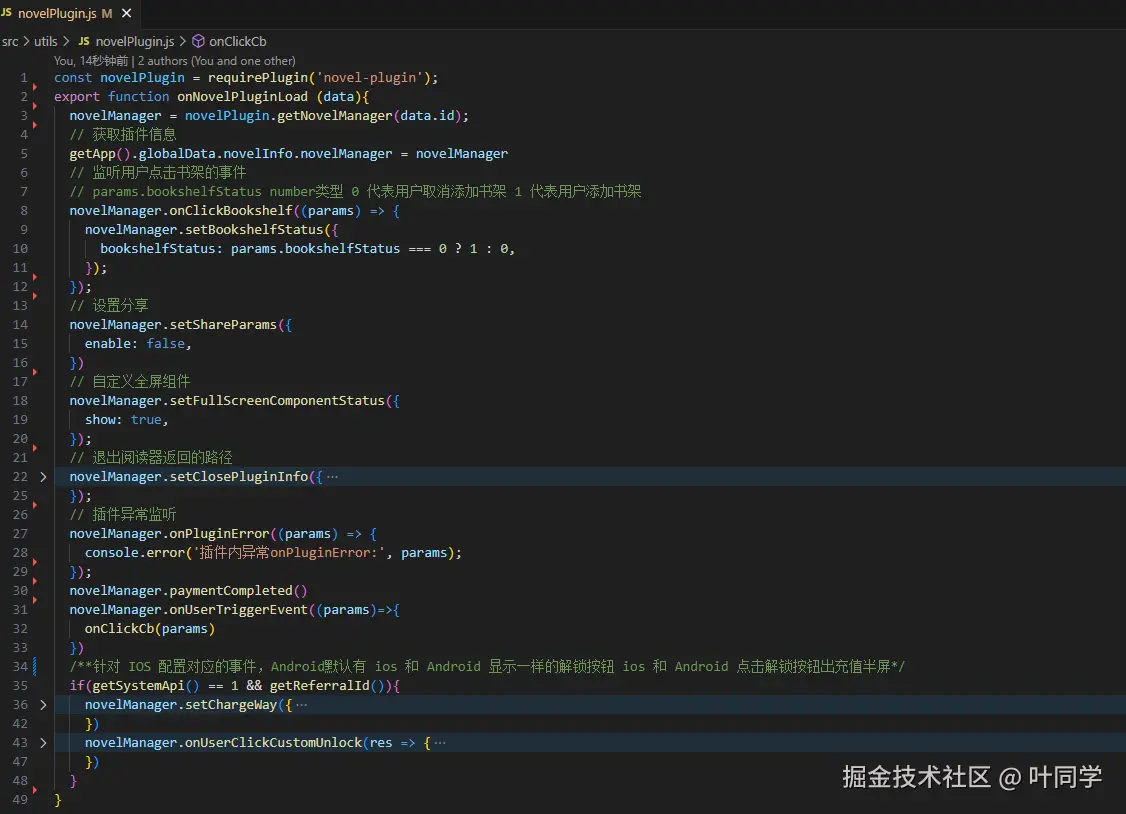Open the onClickCb breadcrumb symbol
This screenshot has width=1126, height=814.
[x=238, y=42]
